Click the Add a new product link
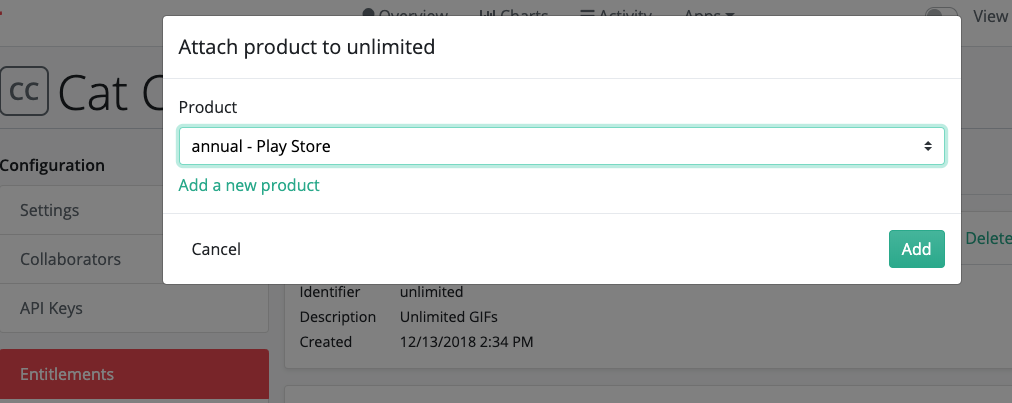Image resolution: width=1012 pixels, height=403 pixels. point(249,185)
